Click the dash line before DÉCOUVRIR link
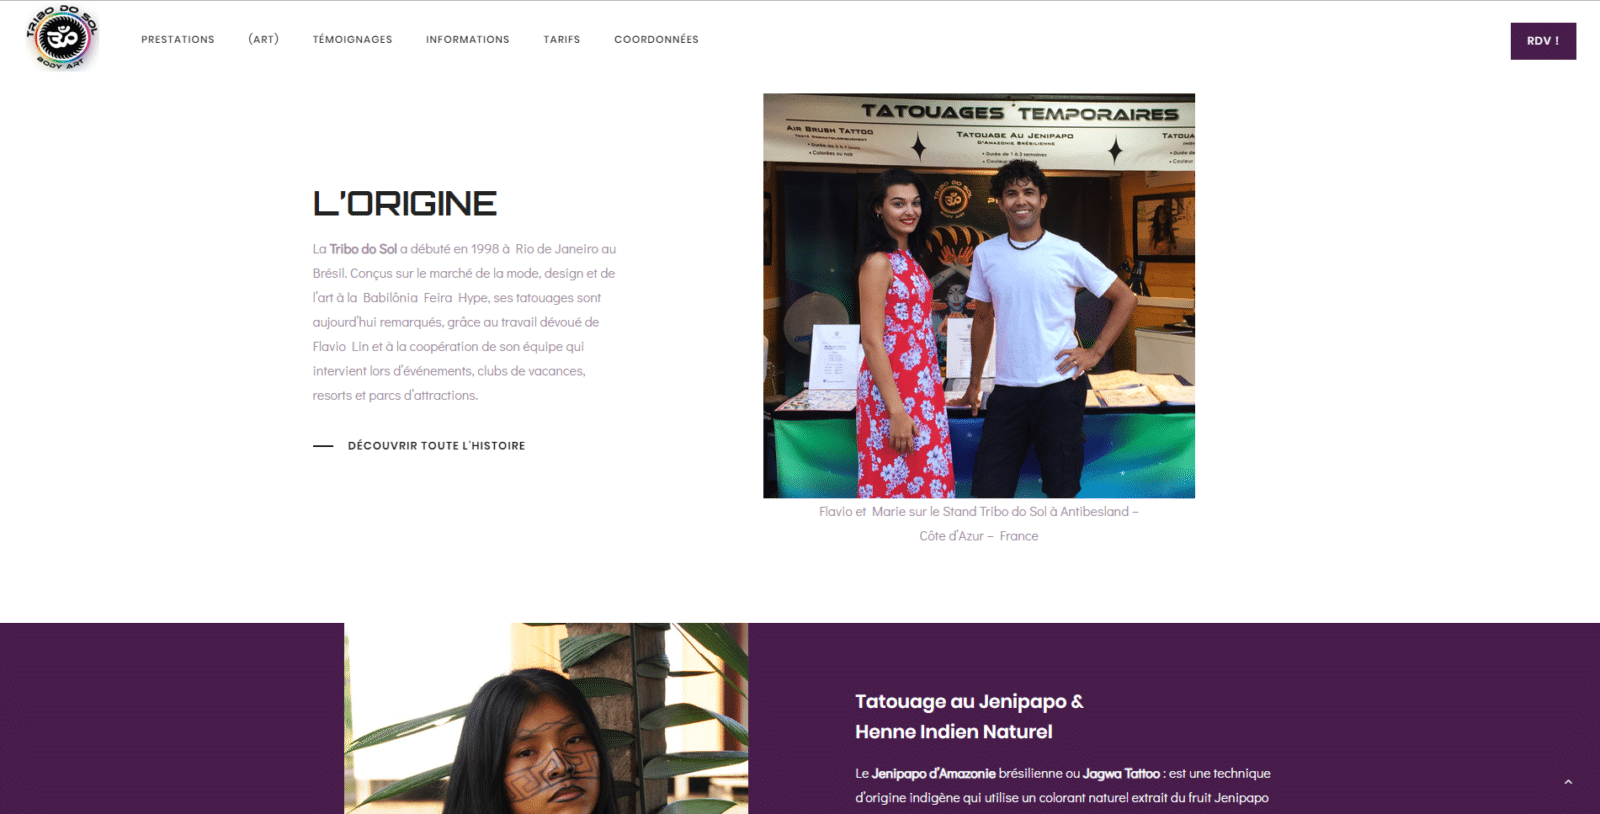Viewport: 1600px width, 814px height. tap(323, 446)
